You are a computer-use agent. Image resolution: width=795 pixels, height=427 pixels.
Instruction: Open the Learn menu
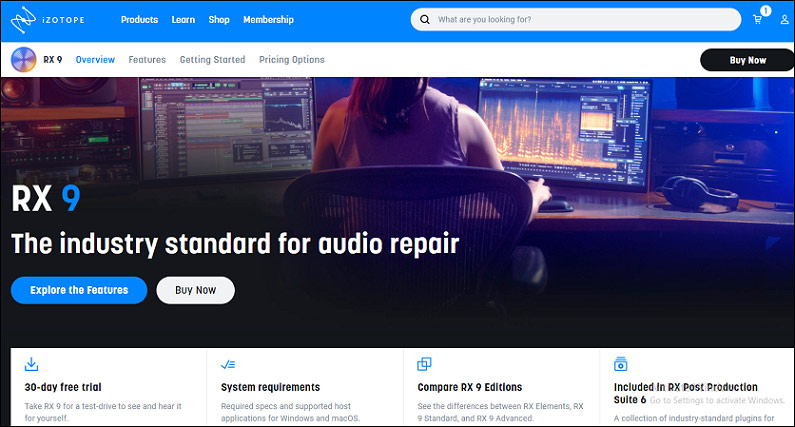pyautogui.click(x=183, y=20)
